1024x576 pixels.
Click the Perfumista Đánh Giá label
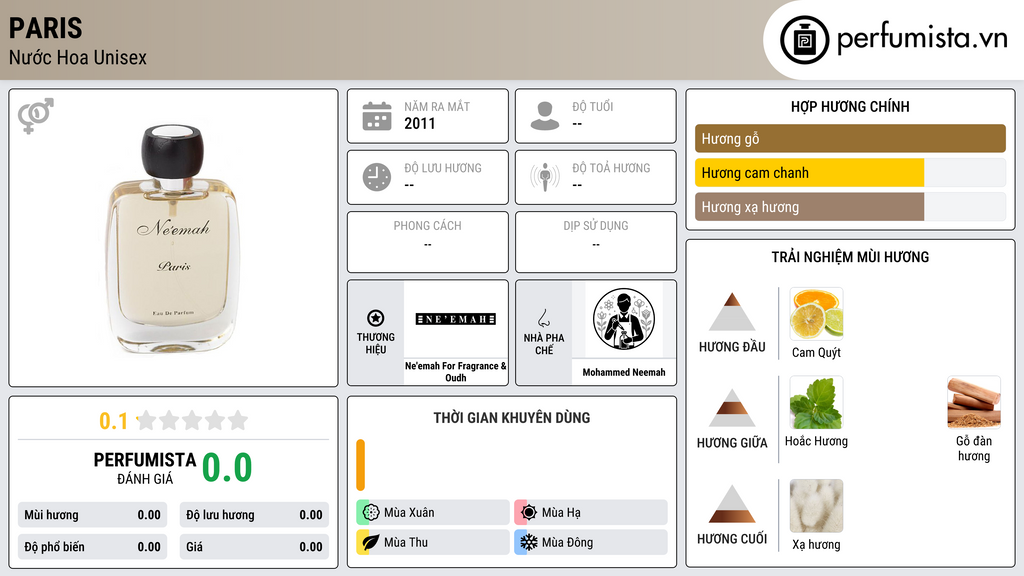[145, 468]
